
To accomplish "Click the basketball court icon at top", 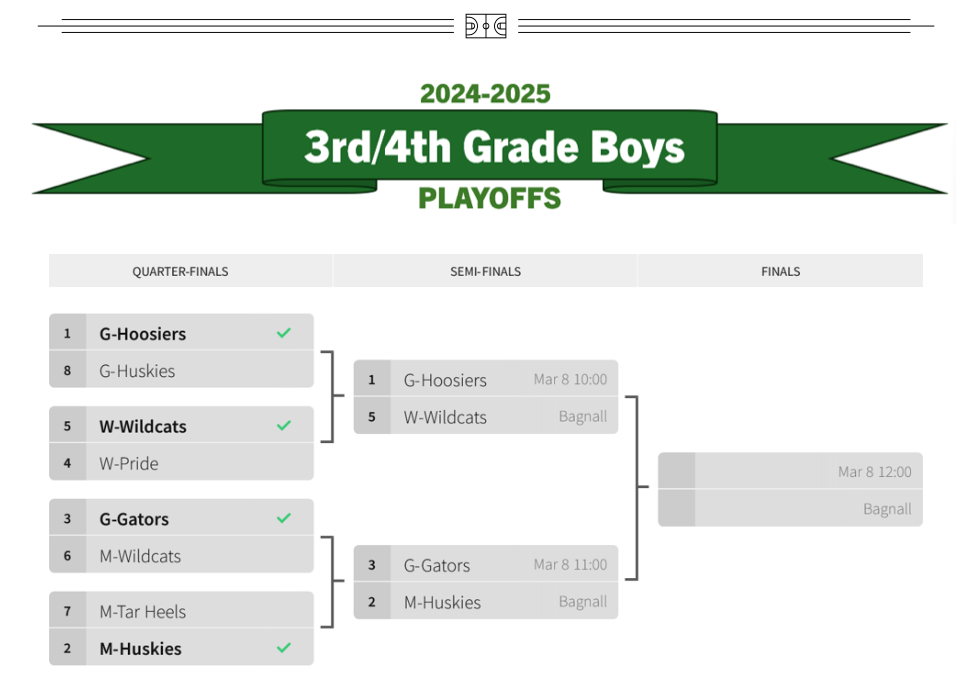I will coord(486,26).
